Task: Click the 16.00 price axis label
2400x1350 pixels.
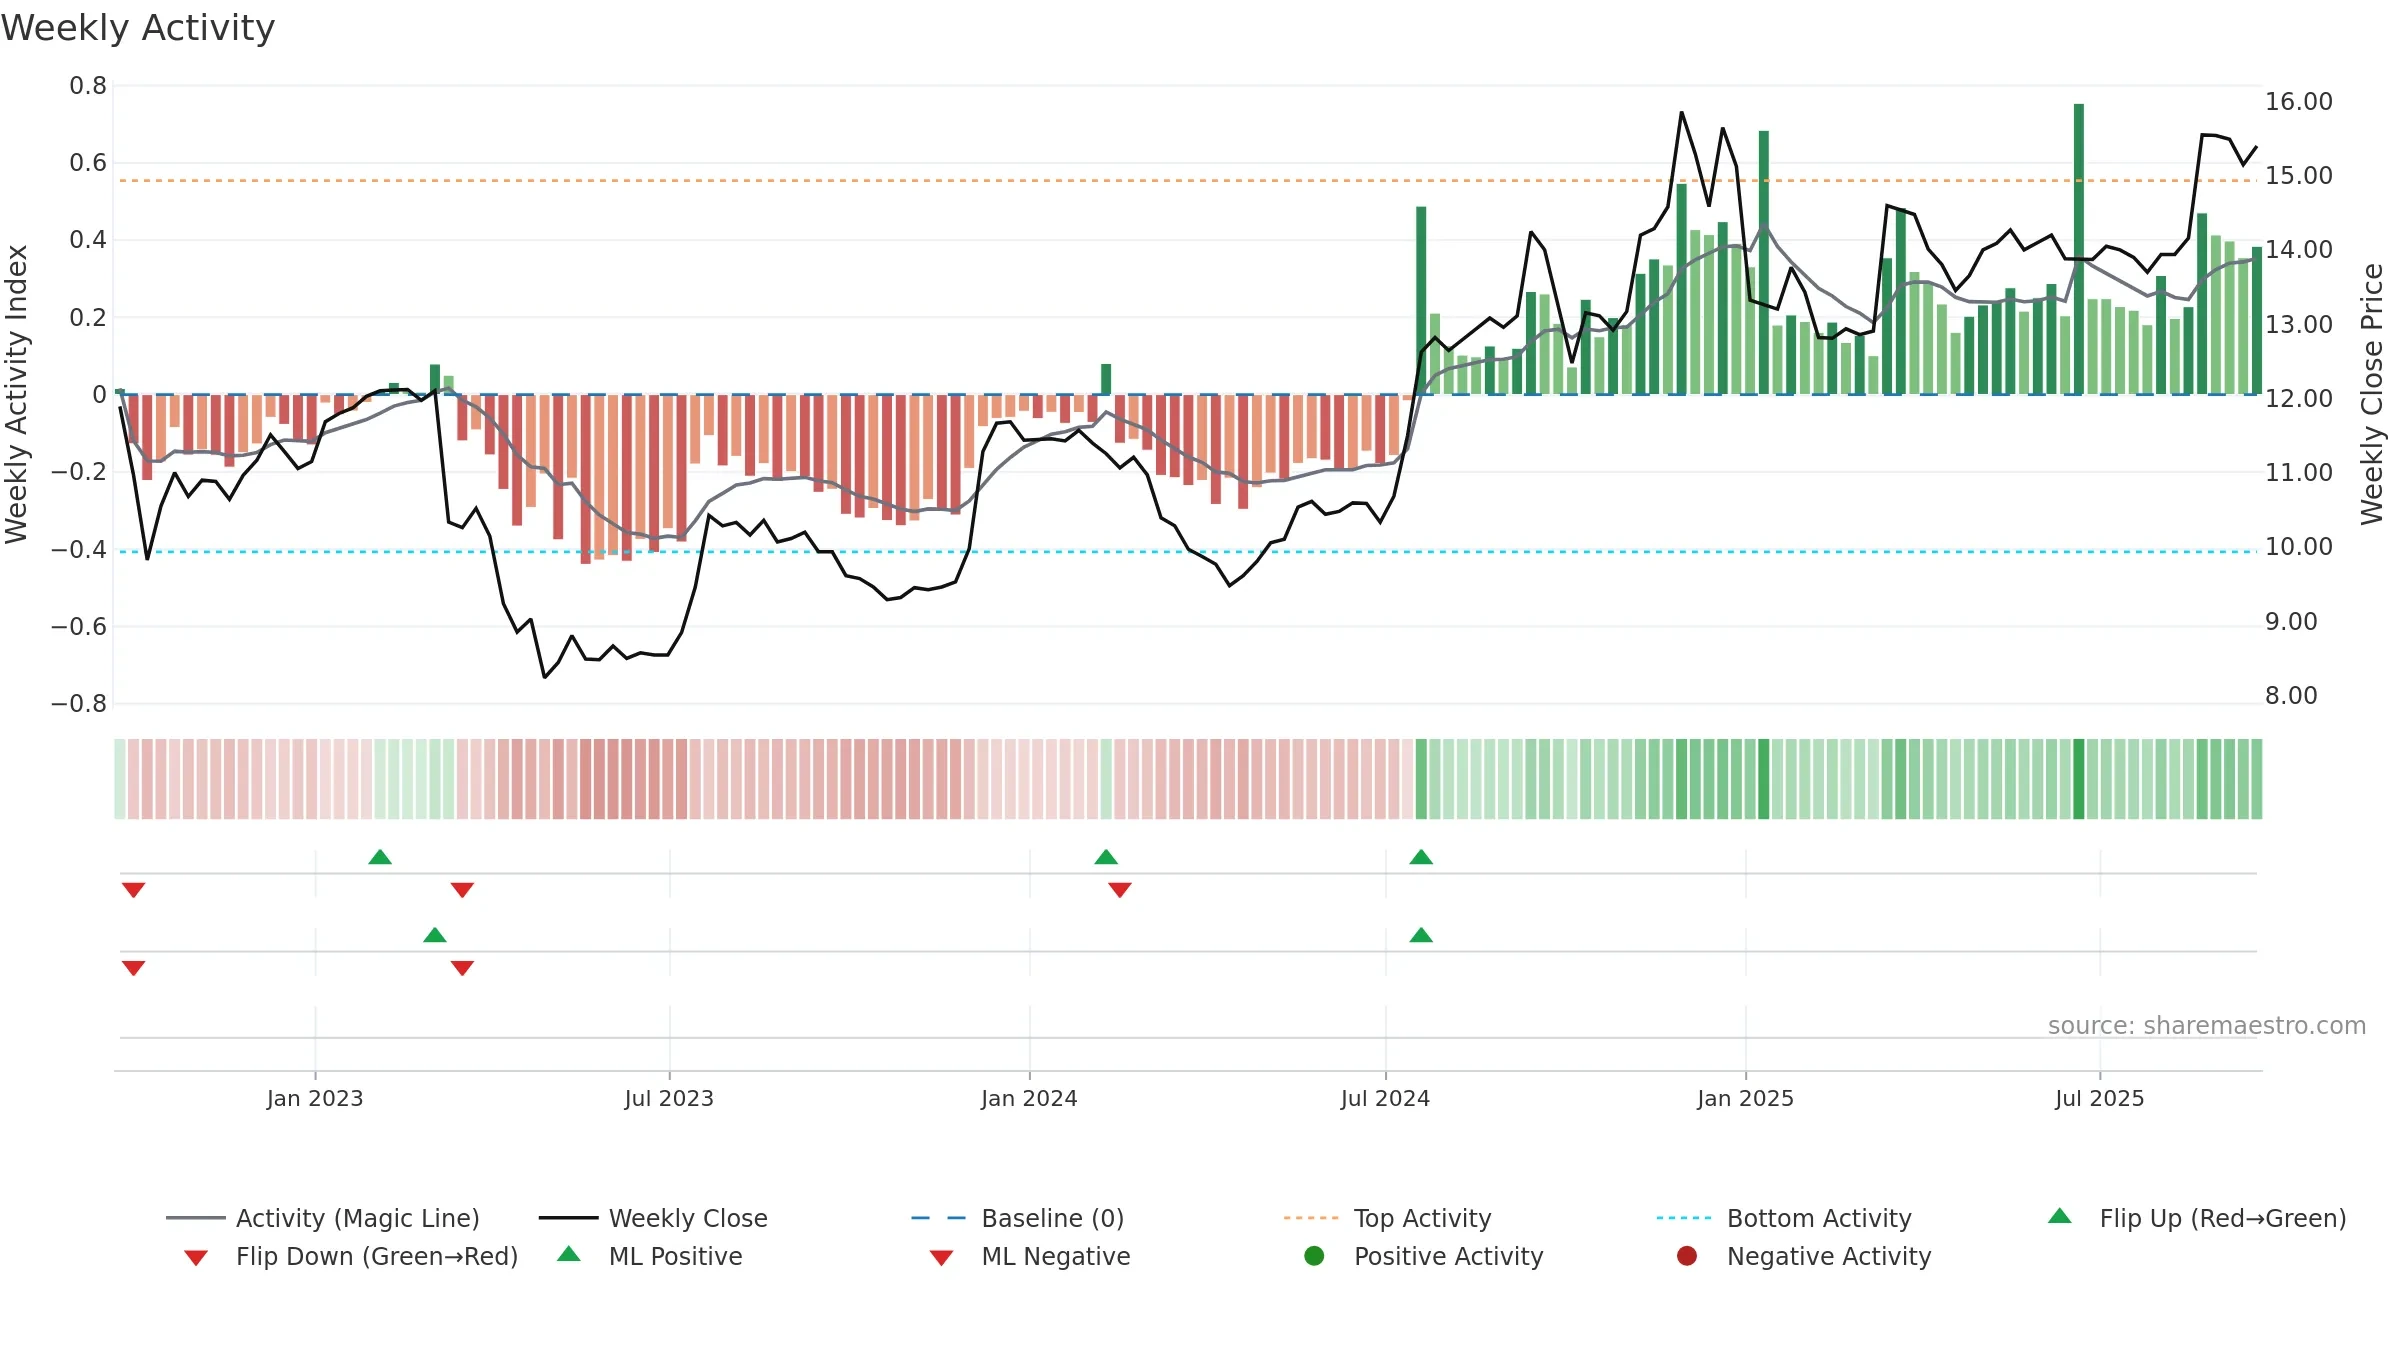Action: point(2299,102)
